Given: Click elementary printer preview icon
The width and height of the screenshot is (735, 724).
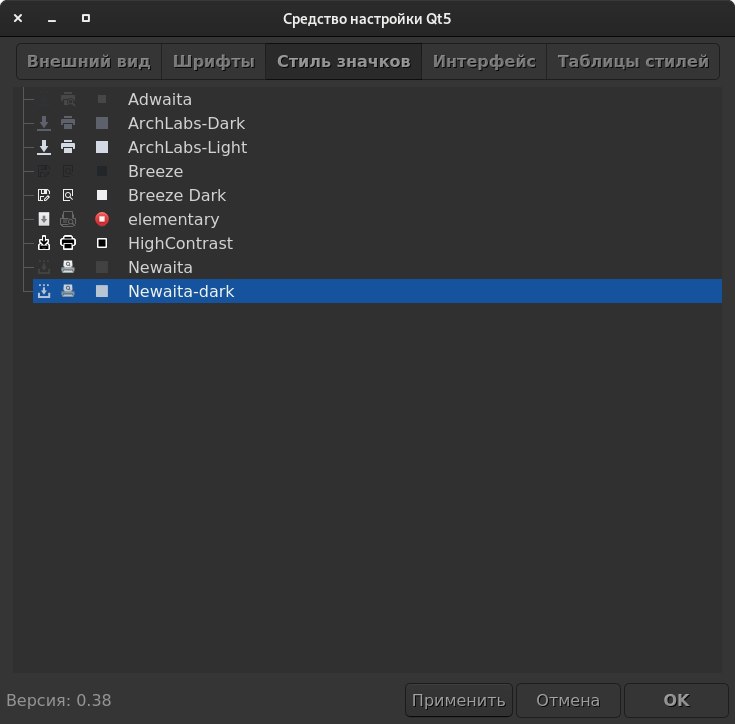Looking at the screenshot, I should (68, 219).
